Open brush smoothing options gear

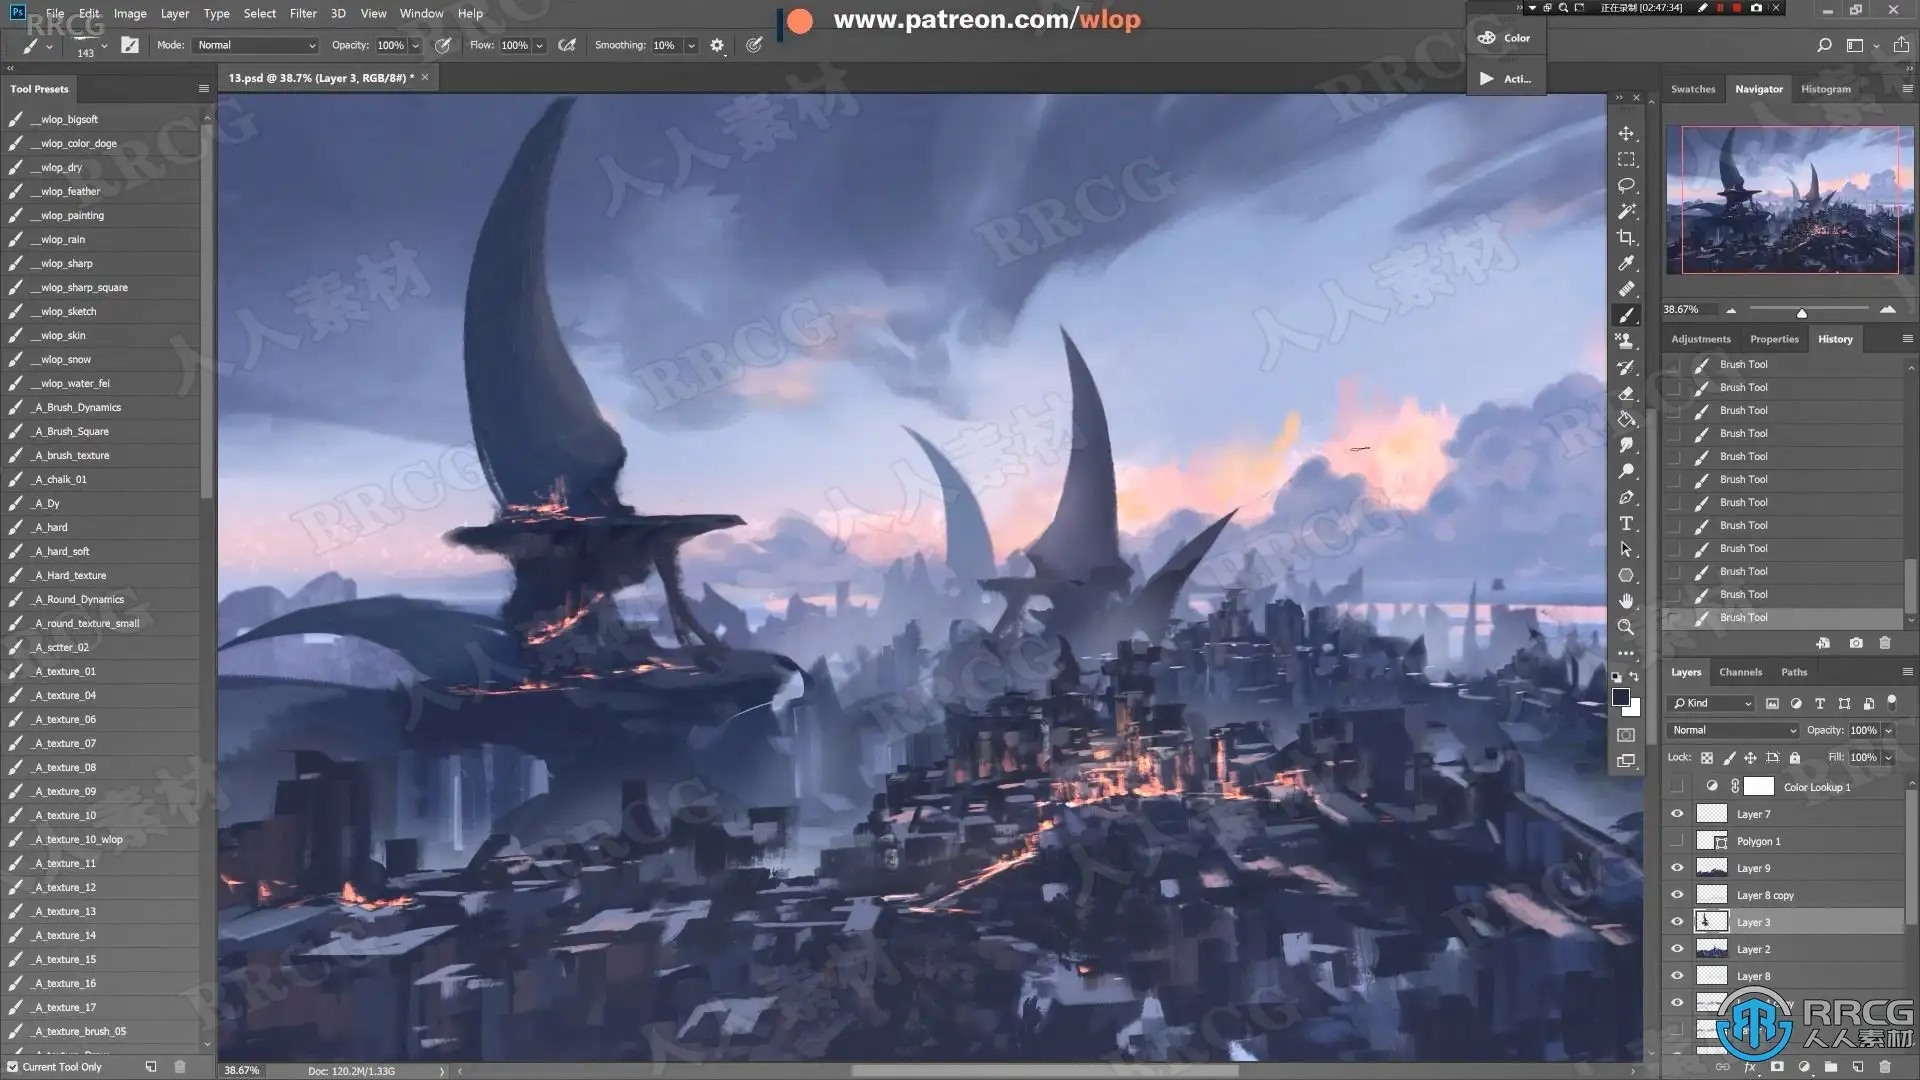pyautogui.click(x=717, y=45)
